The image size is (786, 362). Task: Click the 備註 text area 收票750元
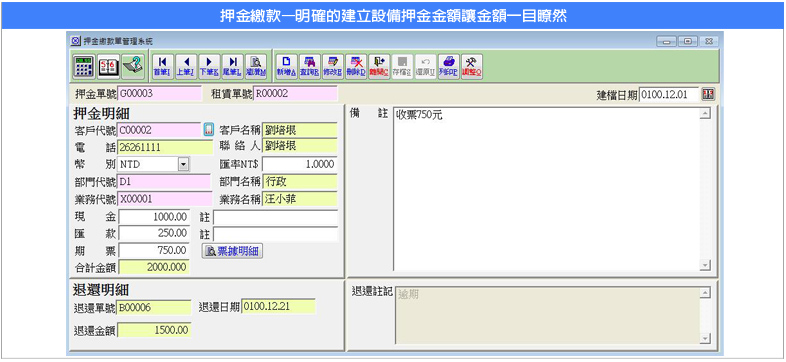546,190
